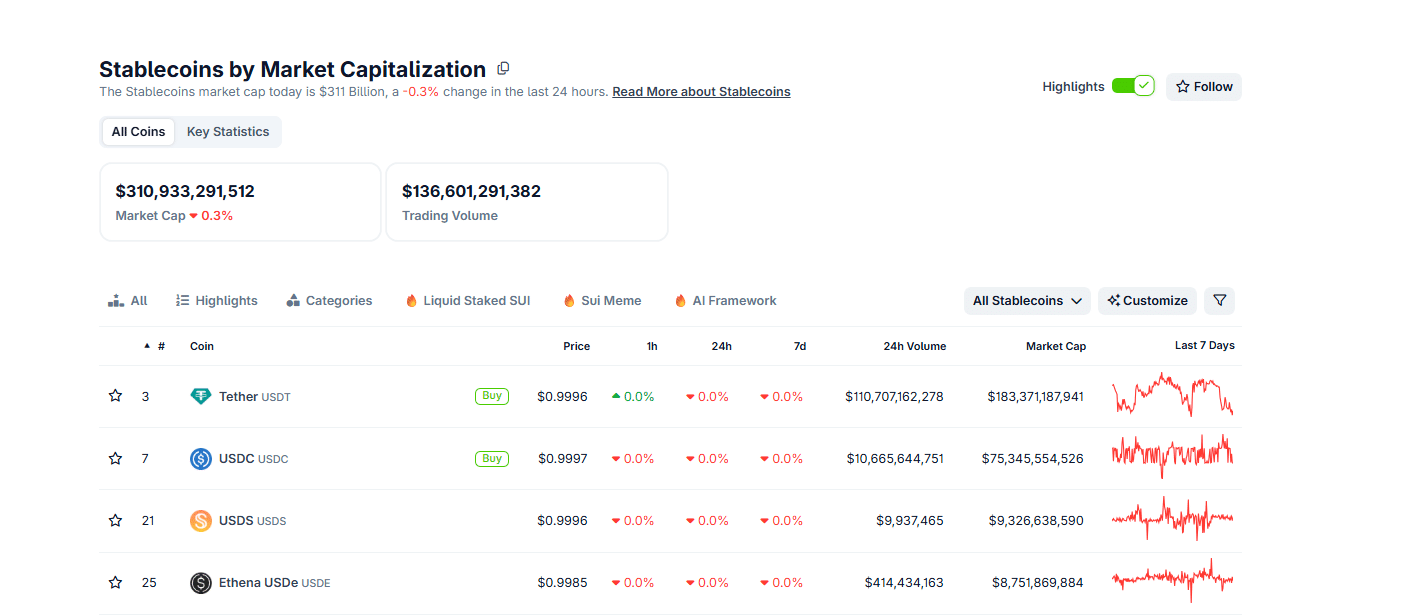Click the Customize sparkle icon
This screenshot has width=1417, height=616.
coord(1112,300)
